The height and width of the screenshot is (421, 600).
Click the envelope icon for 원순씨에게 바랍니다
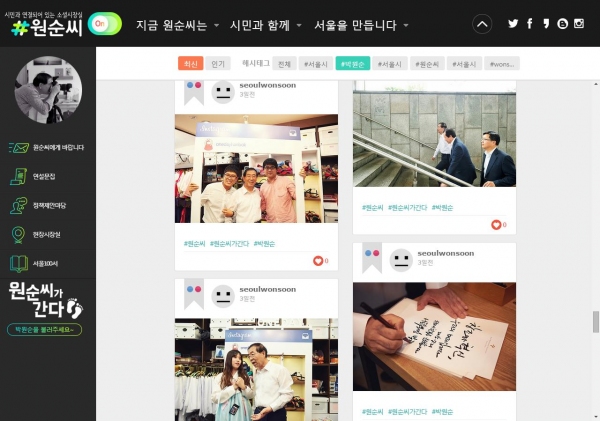click(19, 147)
